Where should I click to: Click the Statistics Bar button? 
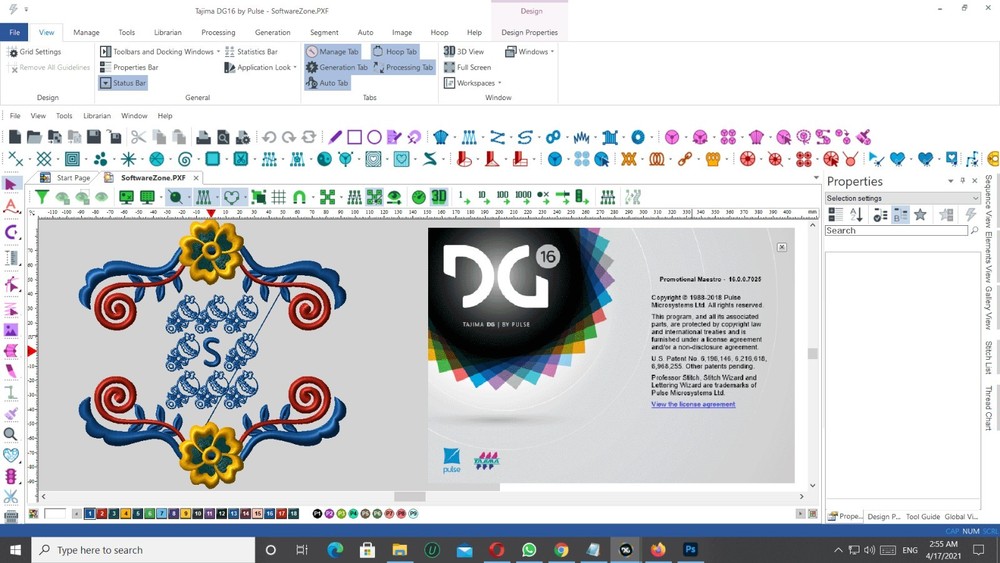[x=251, y=52]
